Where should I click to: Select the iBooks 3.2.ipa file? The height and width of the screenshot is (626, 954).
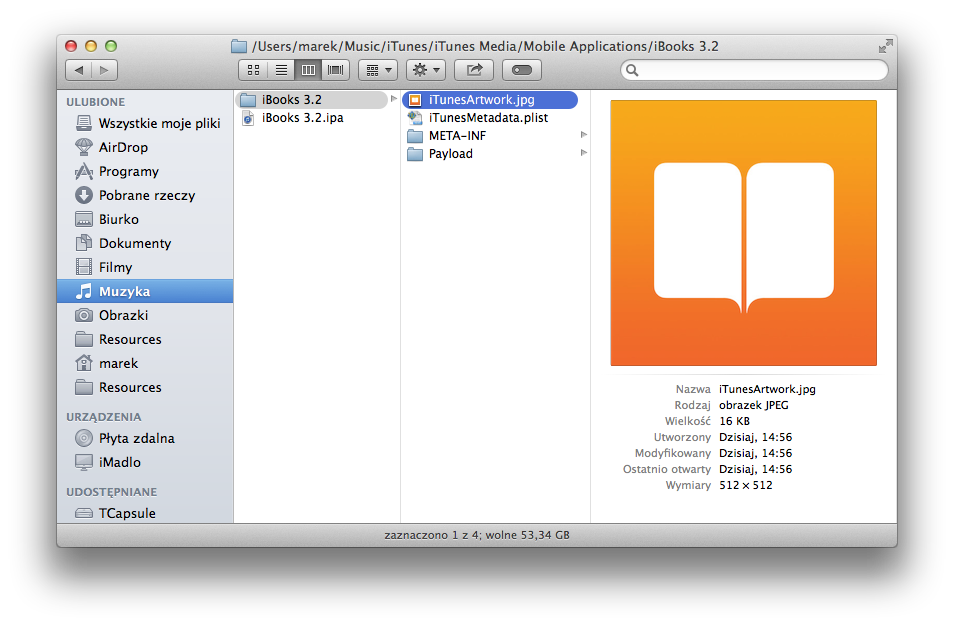click(301, 117)
